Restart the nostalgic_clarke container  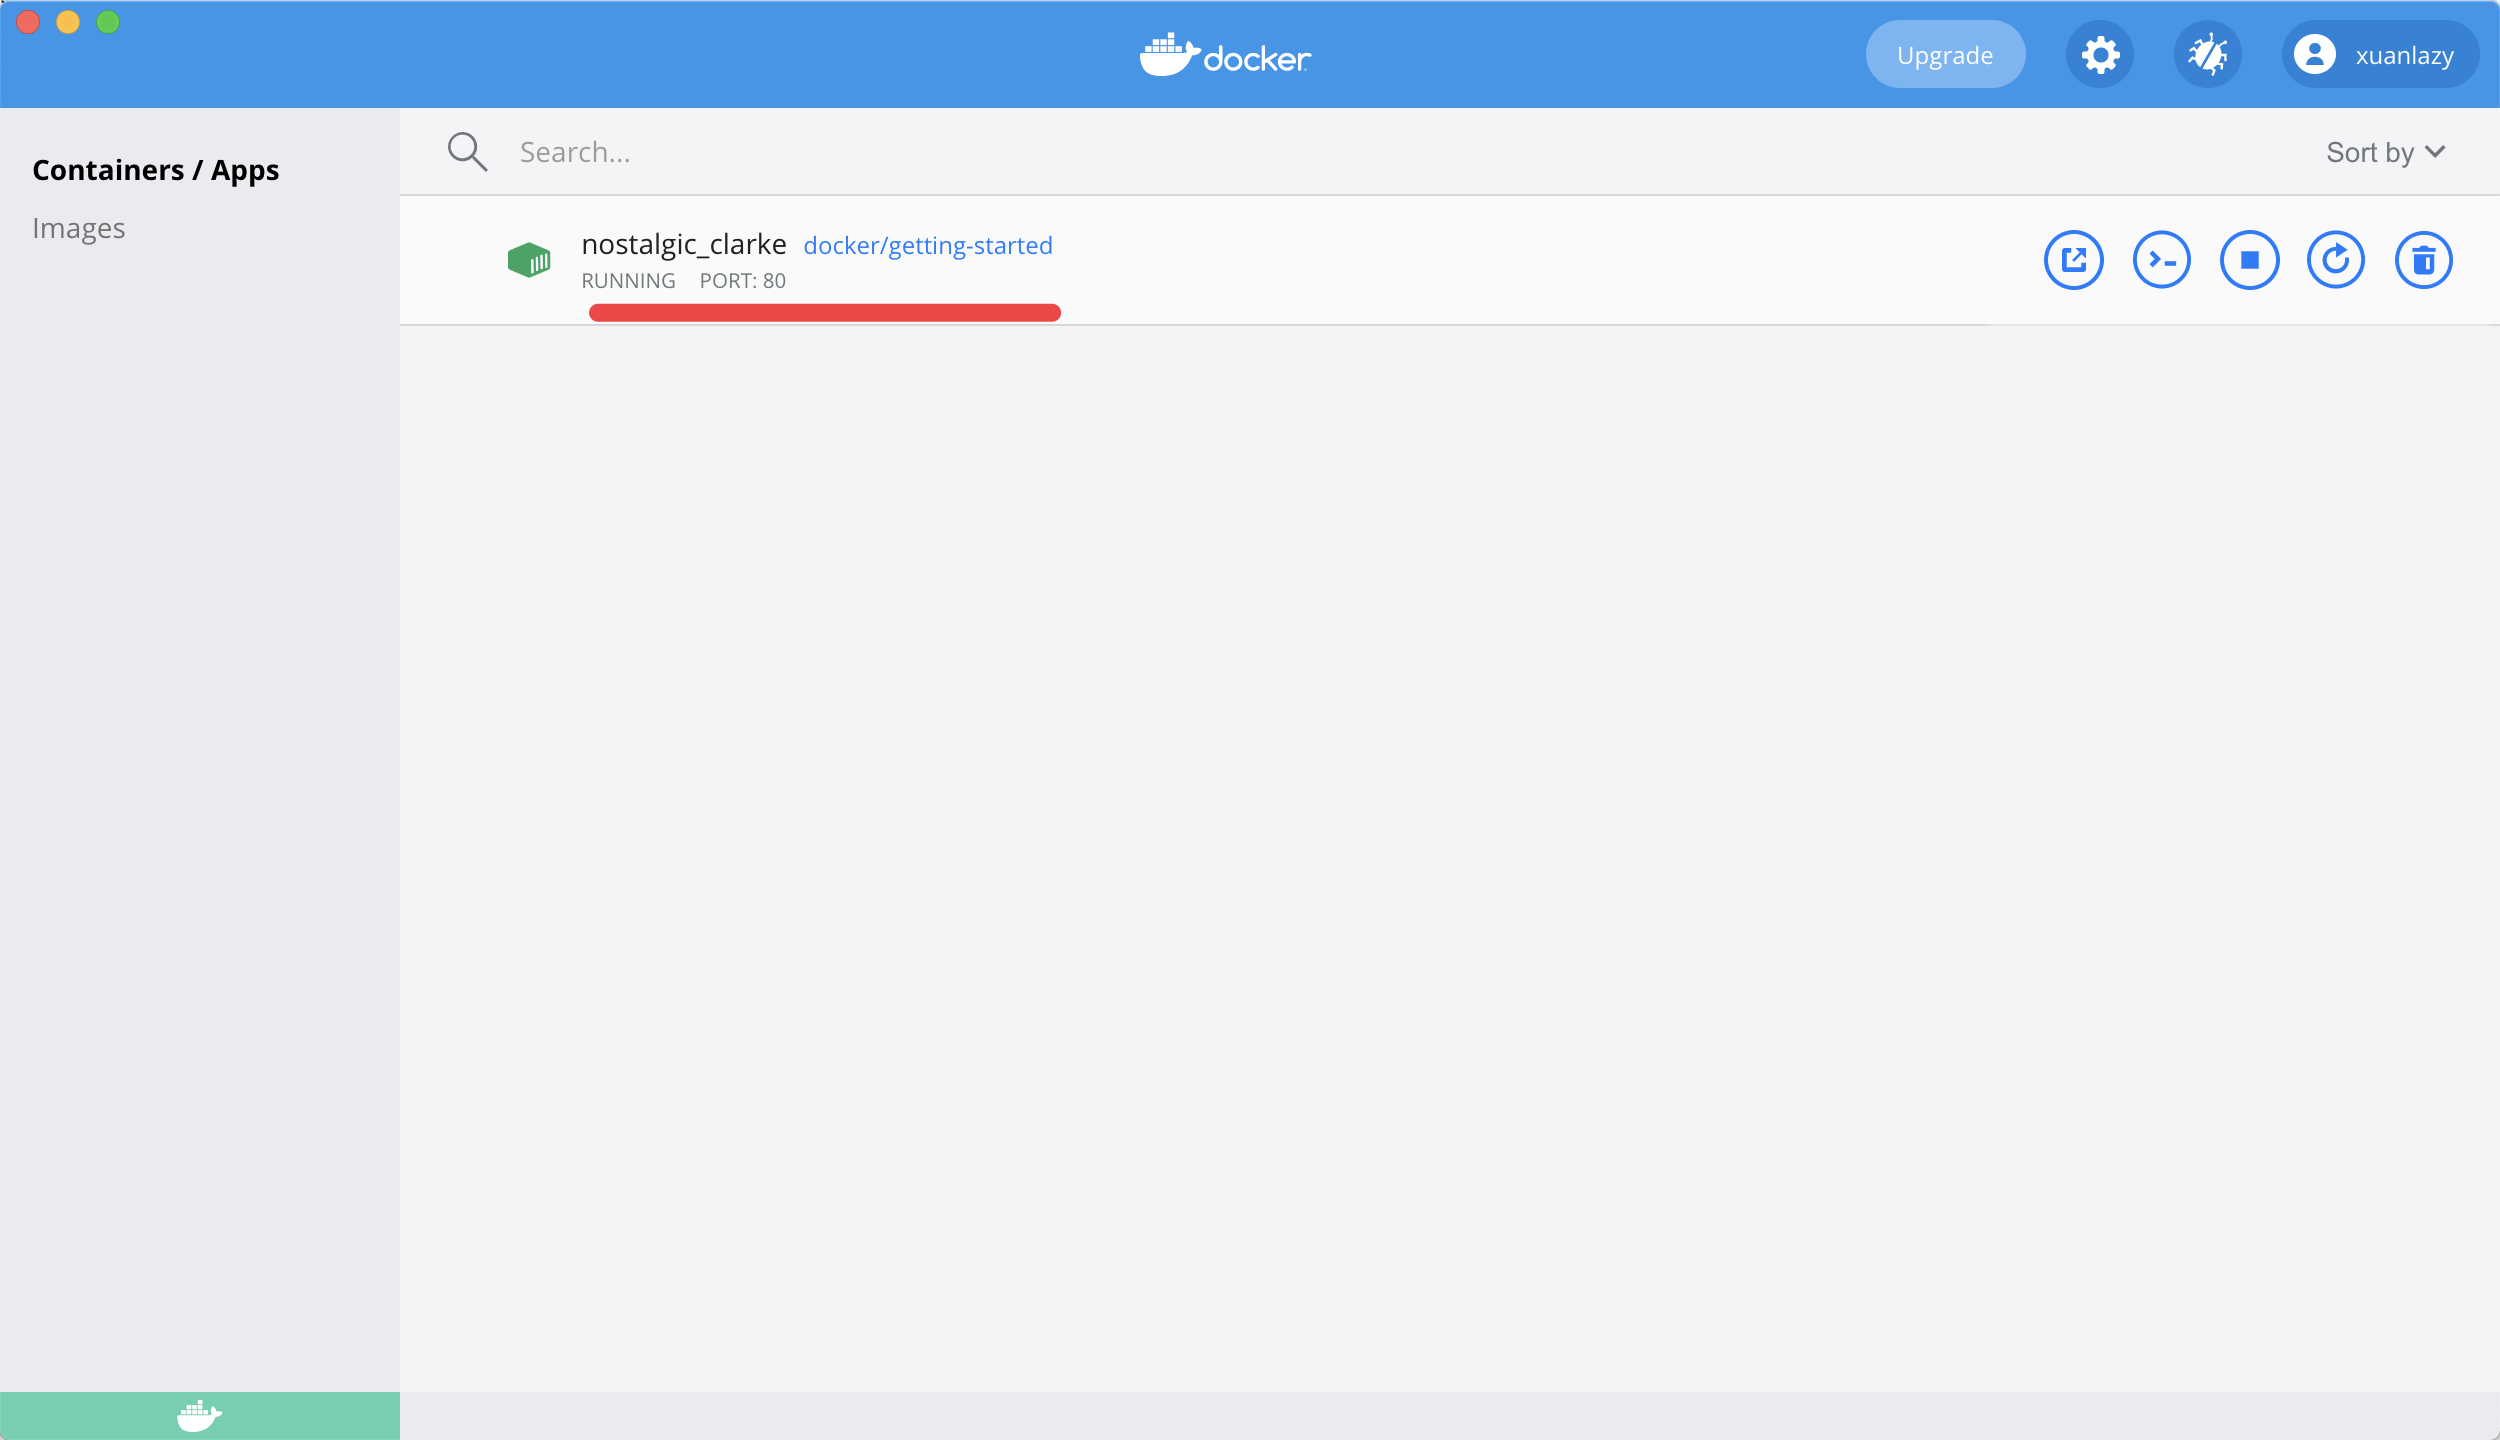point(2336,260)
